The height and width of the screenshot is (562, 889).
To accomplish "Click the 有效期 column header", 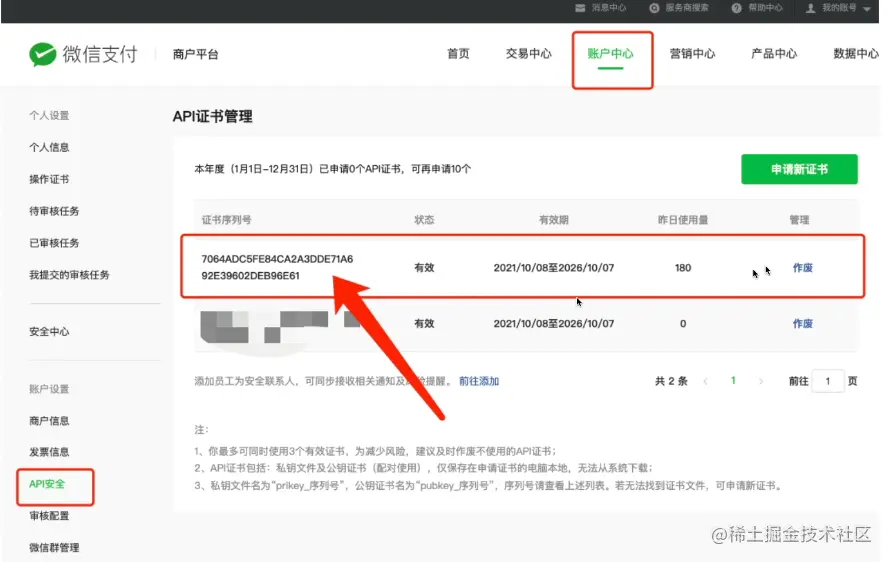I will tap(553, 220).
